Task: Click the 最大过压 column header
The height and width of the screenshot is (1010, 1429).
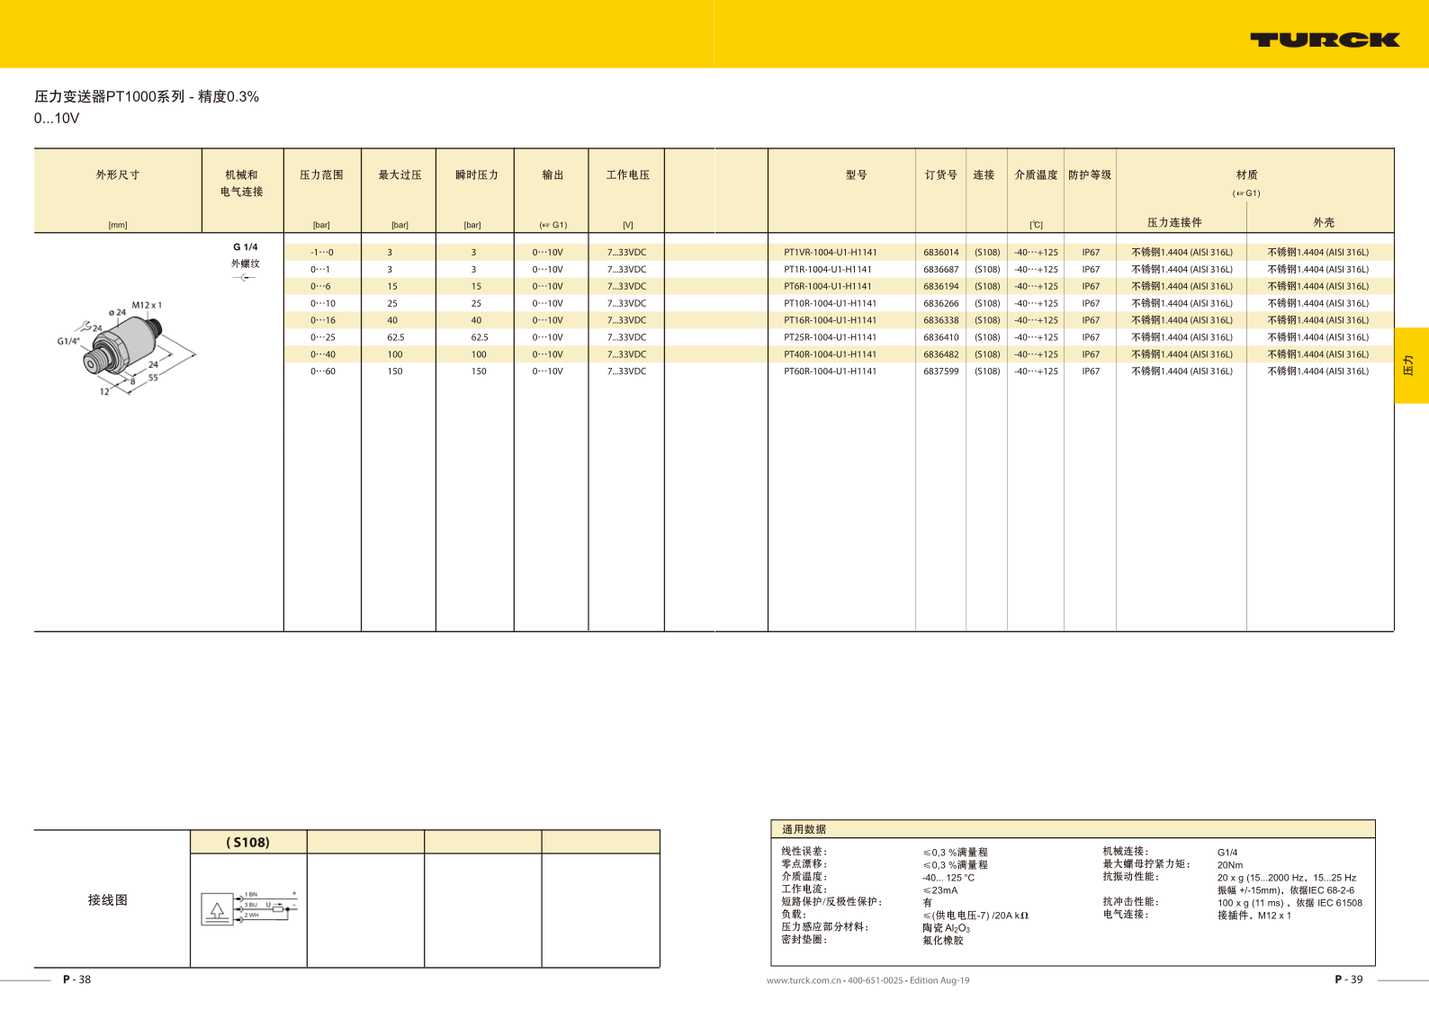Action: 400,175
